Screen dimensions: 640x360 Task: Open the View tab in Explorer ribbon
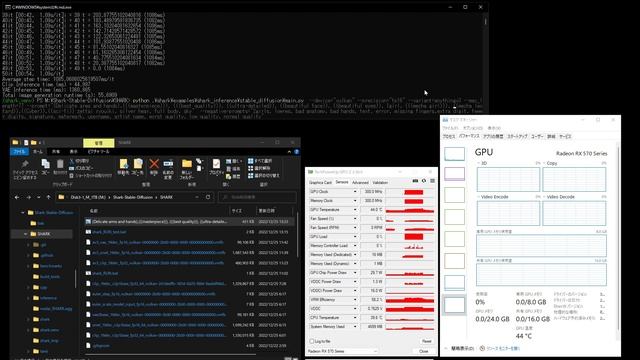[73, 151]
